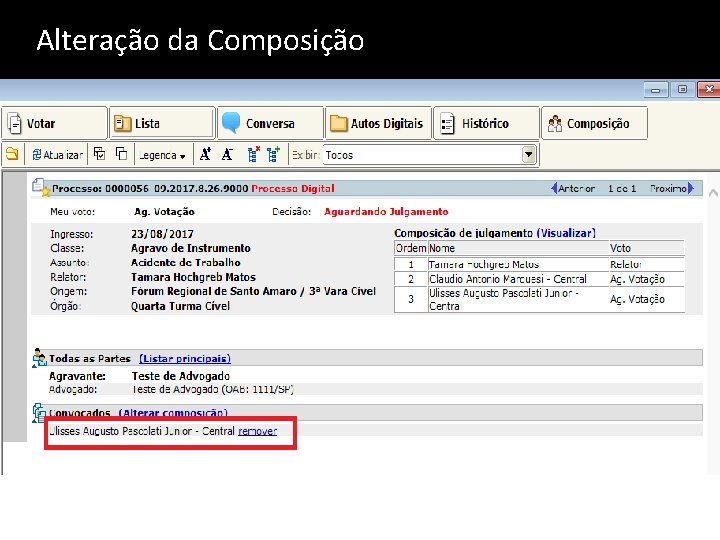Open the Composição tab
Screen dimensions: 720x540
coord(594,123)
